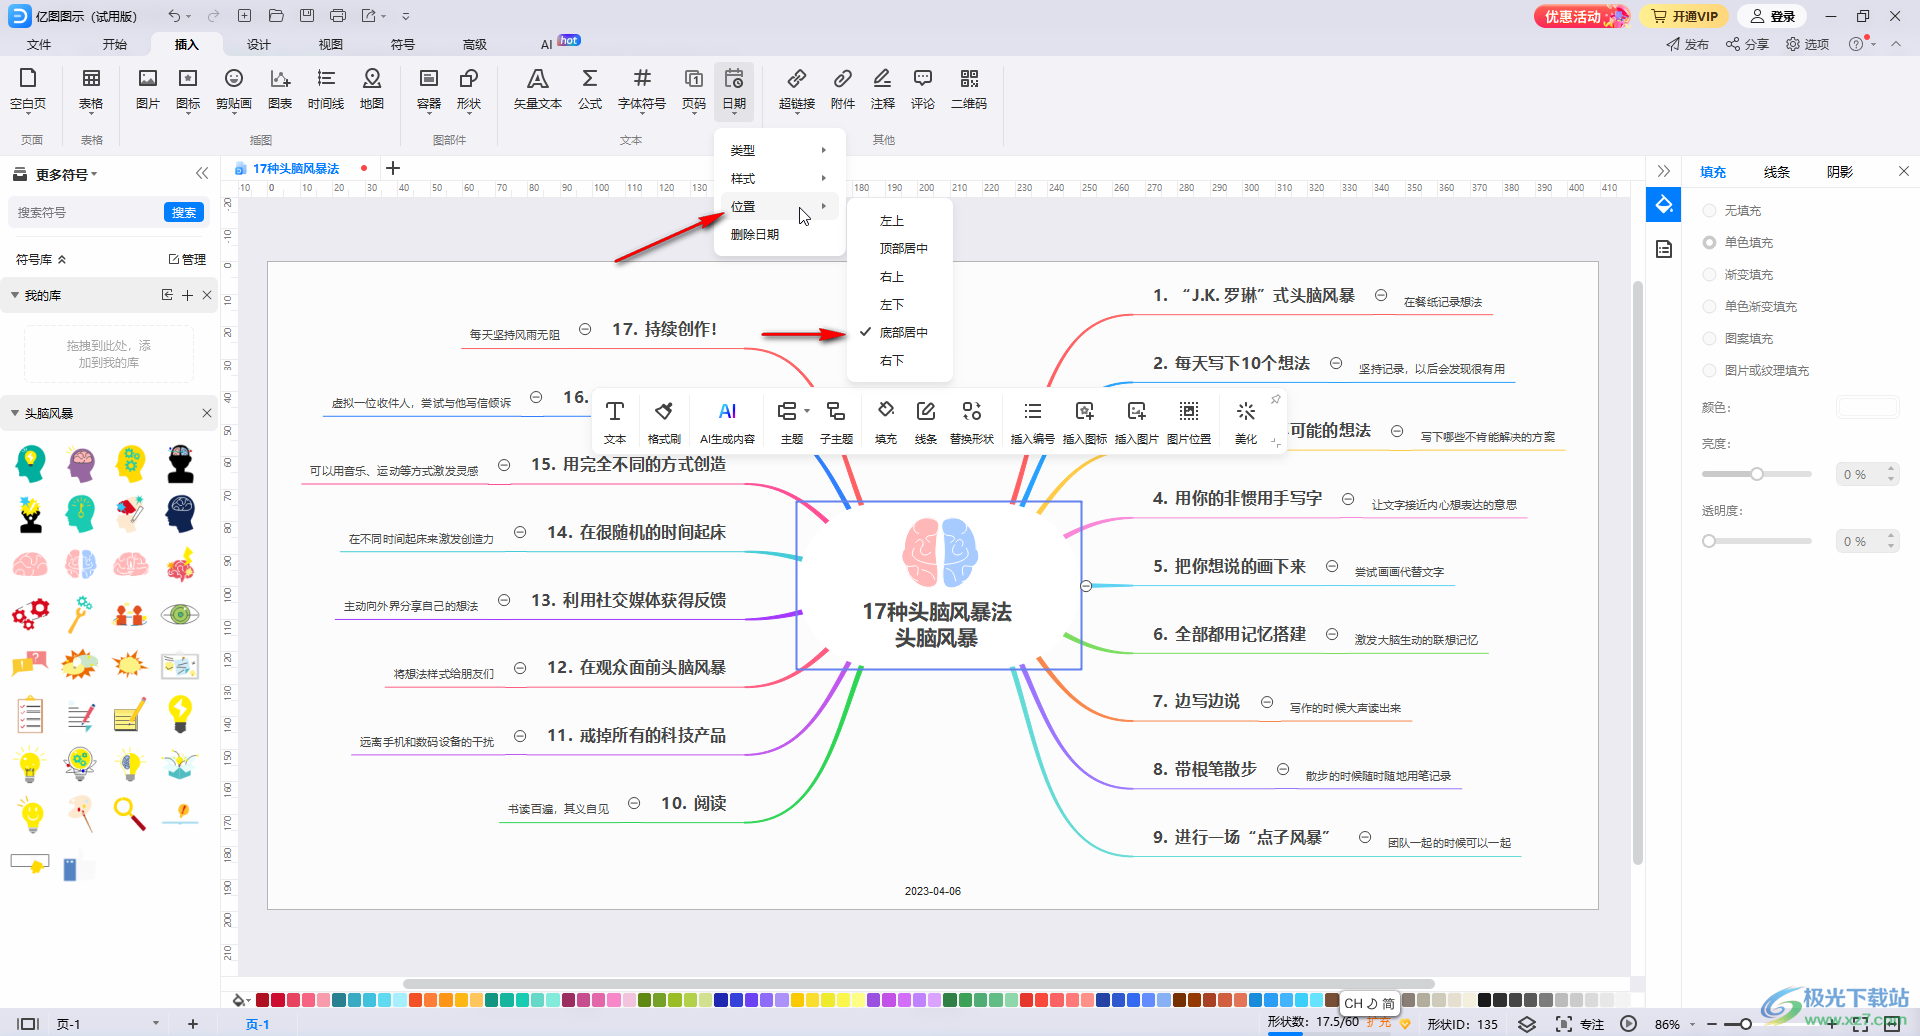
Task: Insert vector text (矢量文本)
Action: click(538, 89)
